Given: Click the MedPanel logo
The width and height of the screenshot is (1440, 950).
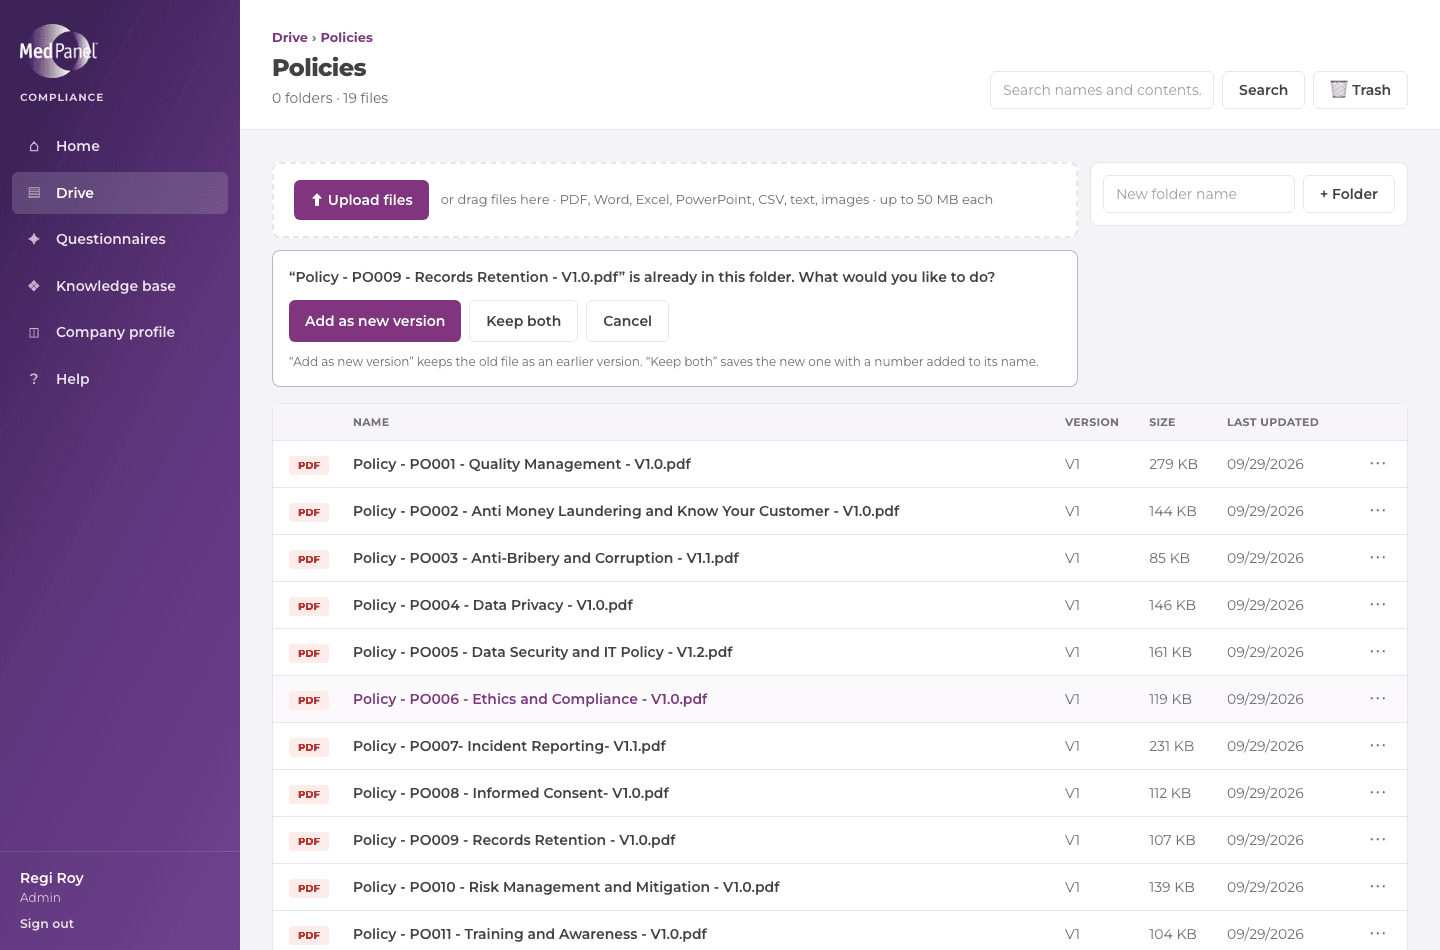Looking at the screenshot, I should coord(59,51).
